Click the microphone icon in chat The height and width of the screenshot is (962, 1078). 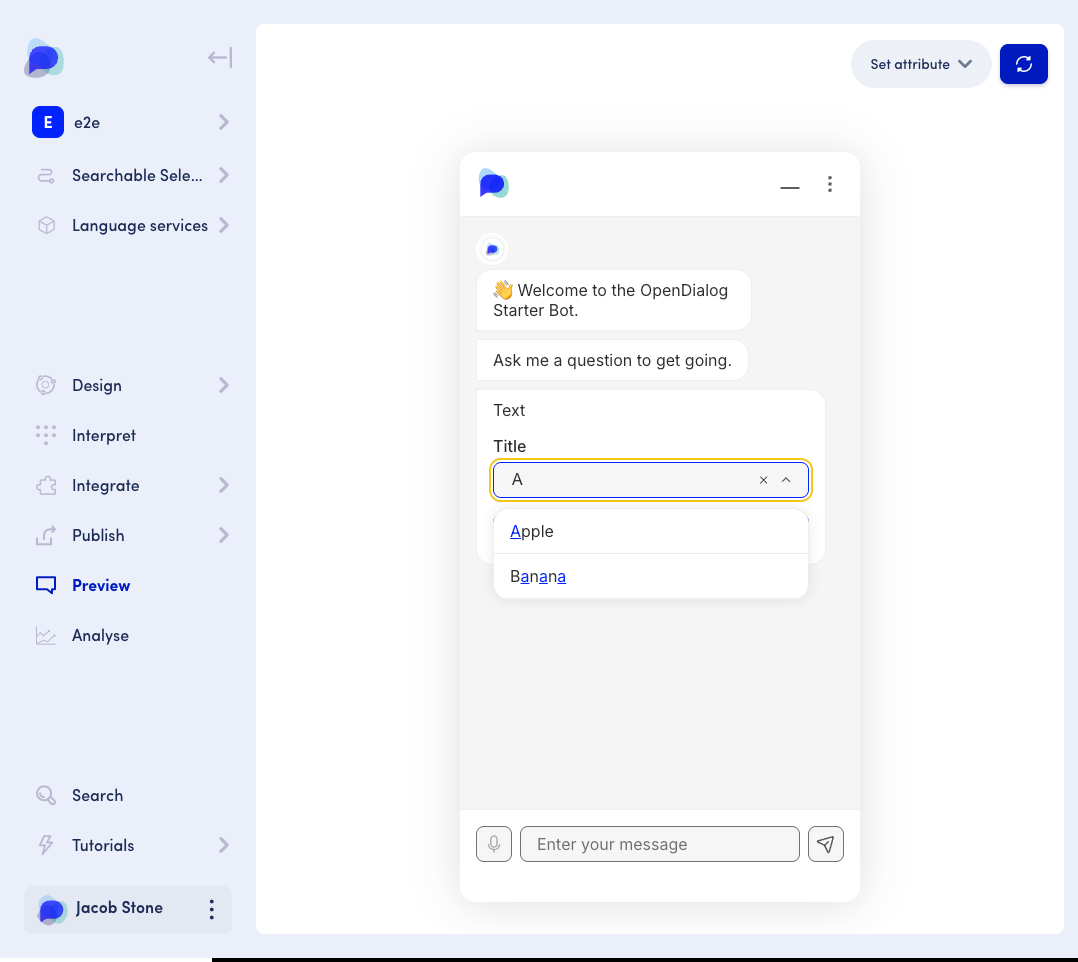pyautogui.click(x=494, y=844)
